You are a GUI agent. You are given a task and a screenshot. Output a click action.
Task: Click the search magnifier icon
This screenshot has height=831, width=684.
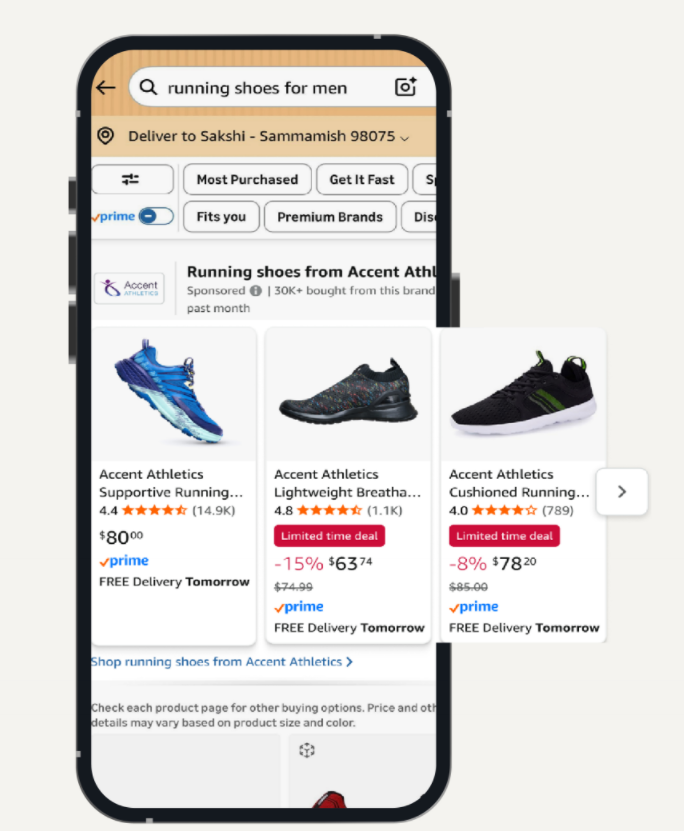coord(149,88)
